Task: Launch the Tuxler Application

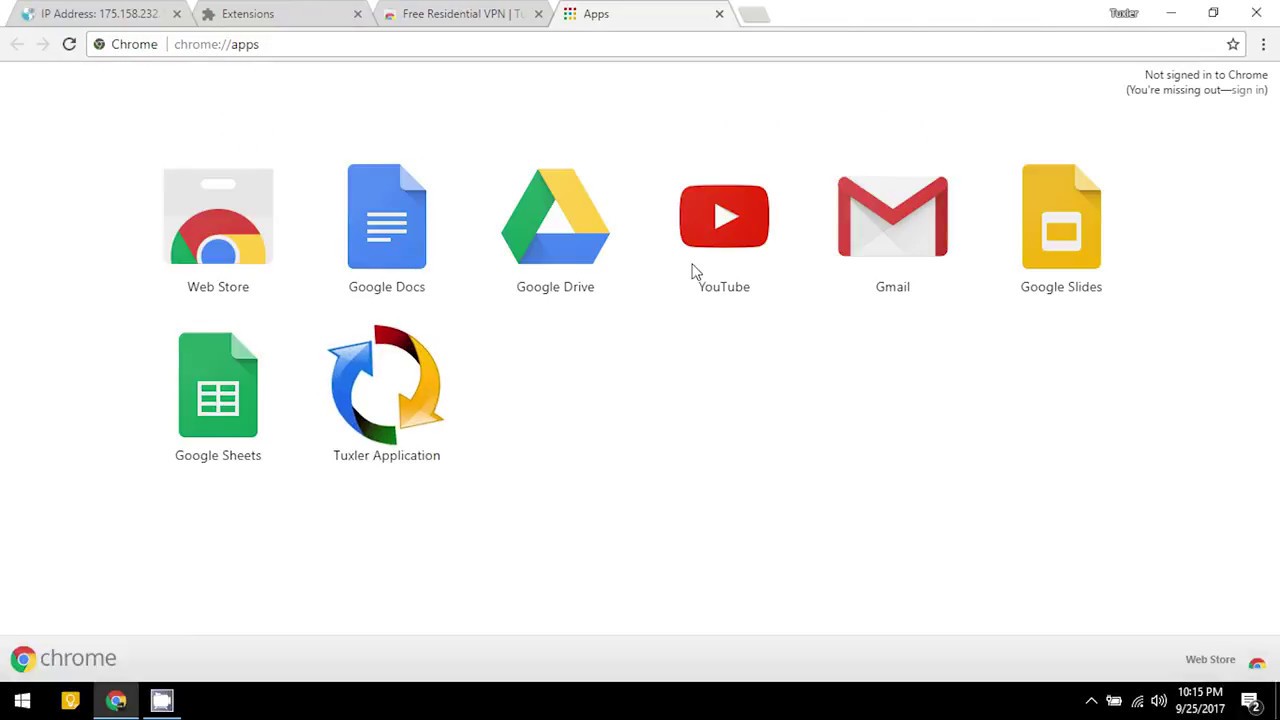Action: (x=387, y=394)
